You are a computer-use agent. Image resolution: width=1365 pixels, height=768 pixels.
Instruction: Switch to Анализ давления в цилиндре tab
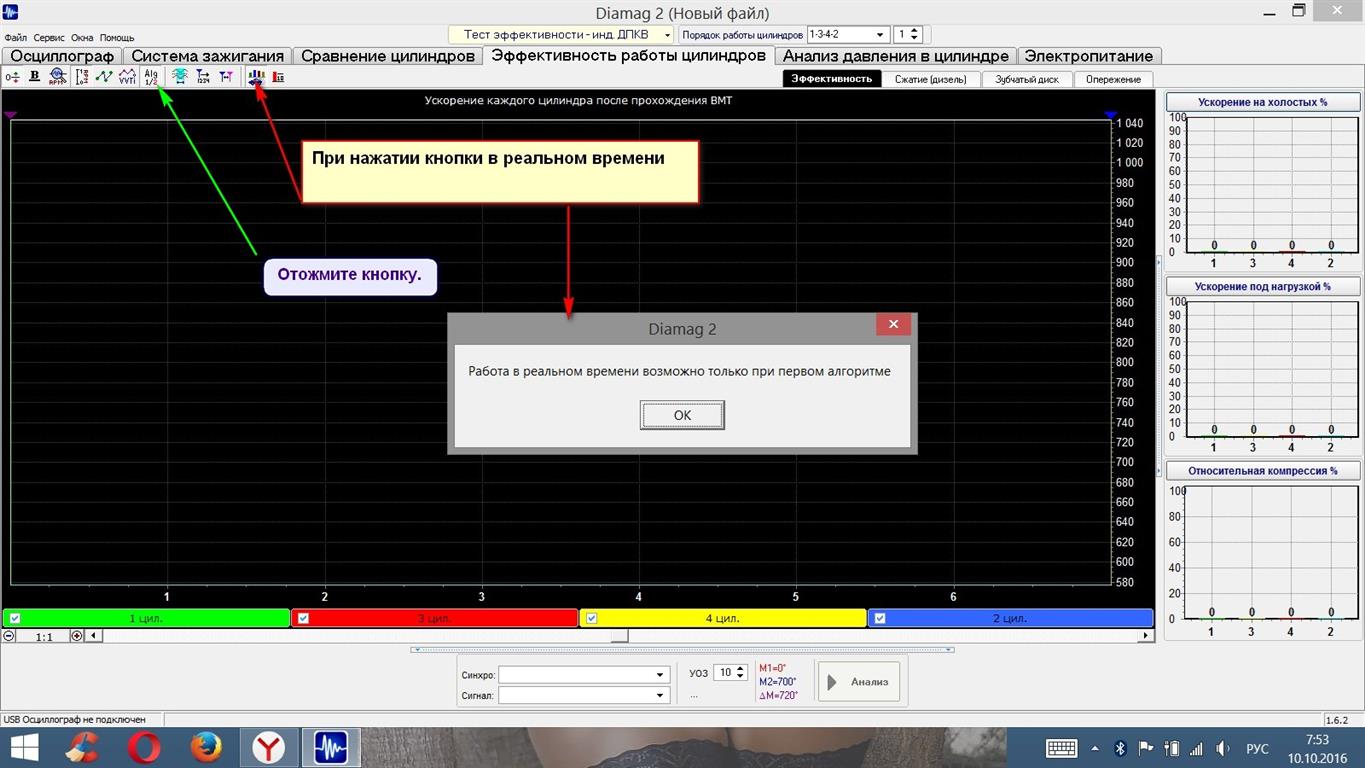896,56
